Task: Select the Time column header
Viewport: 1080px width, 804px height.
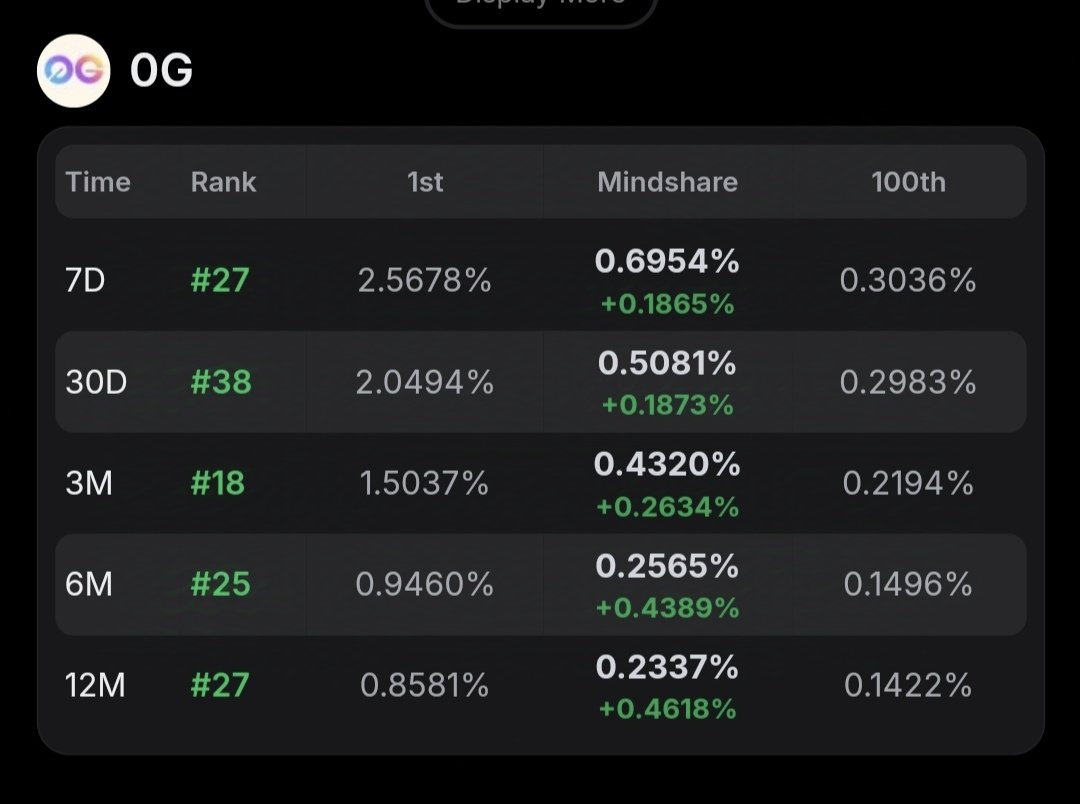Action: click(98, 182)
